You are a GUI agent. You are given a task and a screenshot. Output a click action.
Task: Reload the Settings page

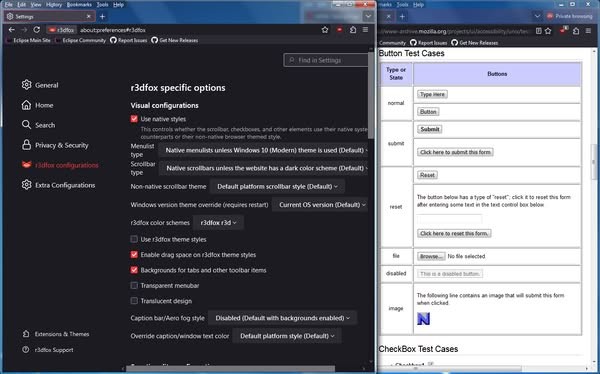[x=36, y=29]
